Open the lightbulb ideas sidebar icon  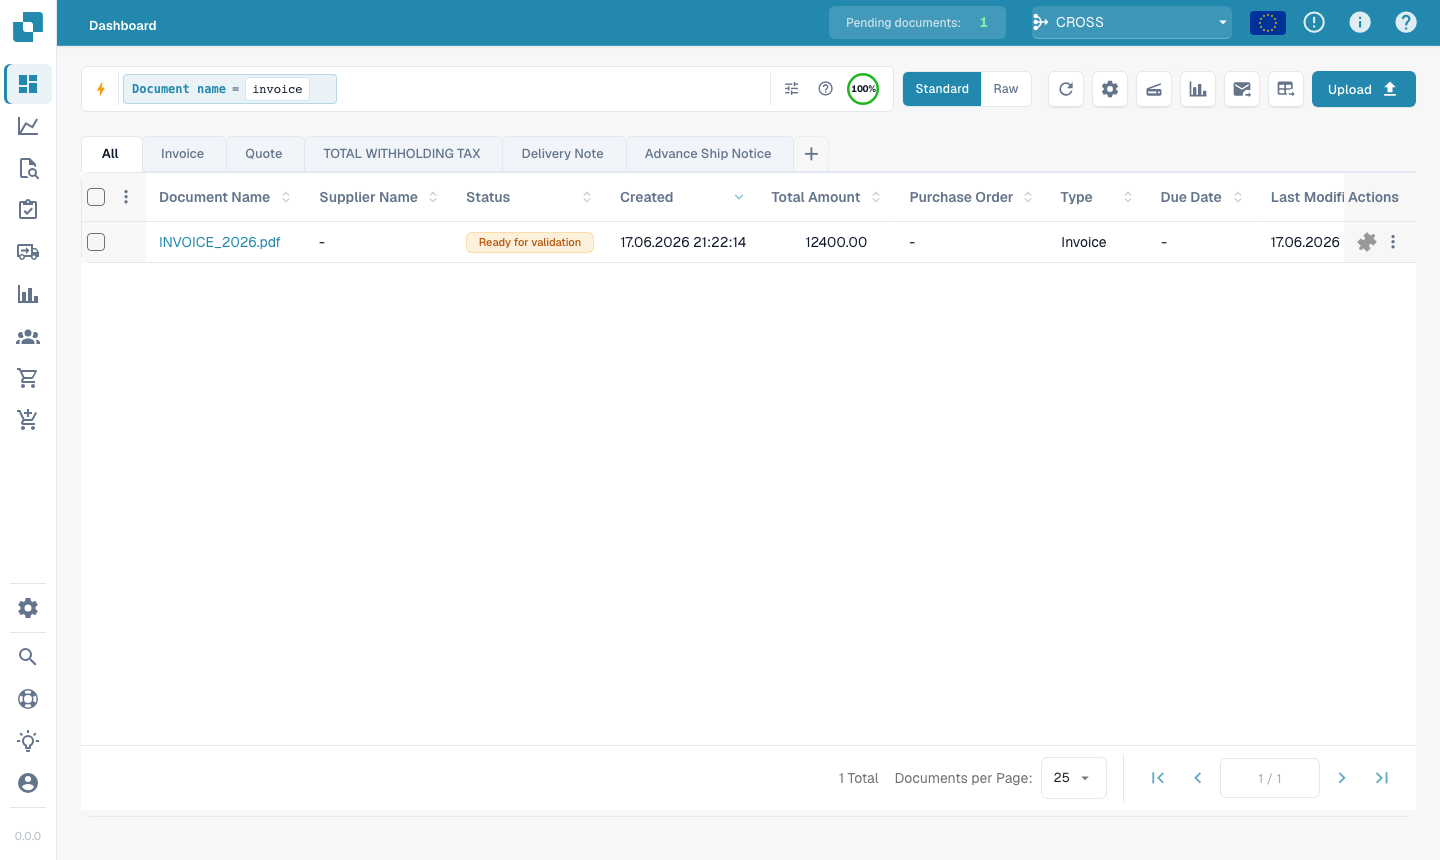pyautogui.click(x=28, y=741)
